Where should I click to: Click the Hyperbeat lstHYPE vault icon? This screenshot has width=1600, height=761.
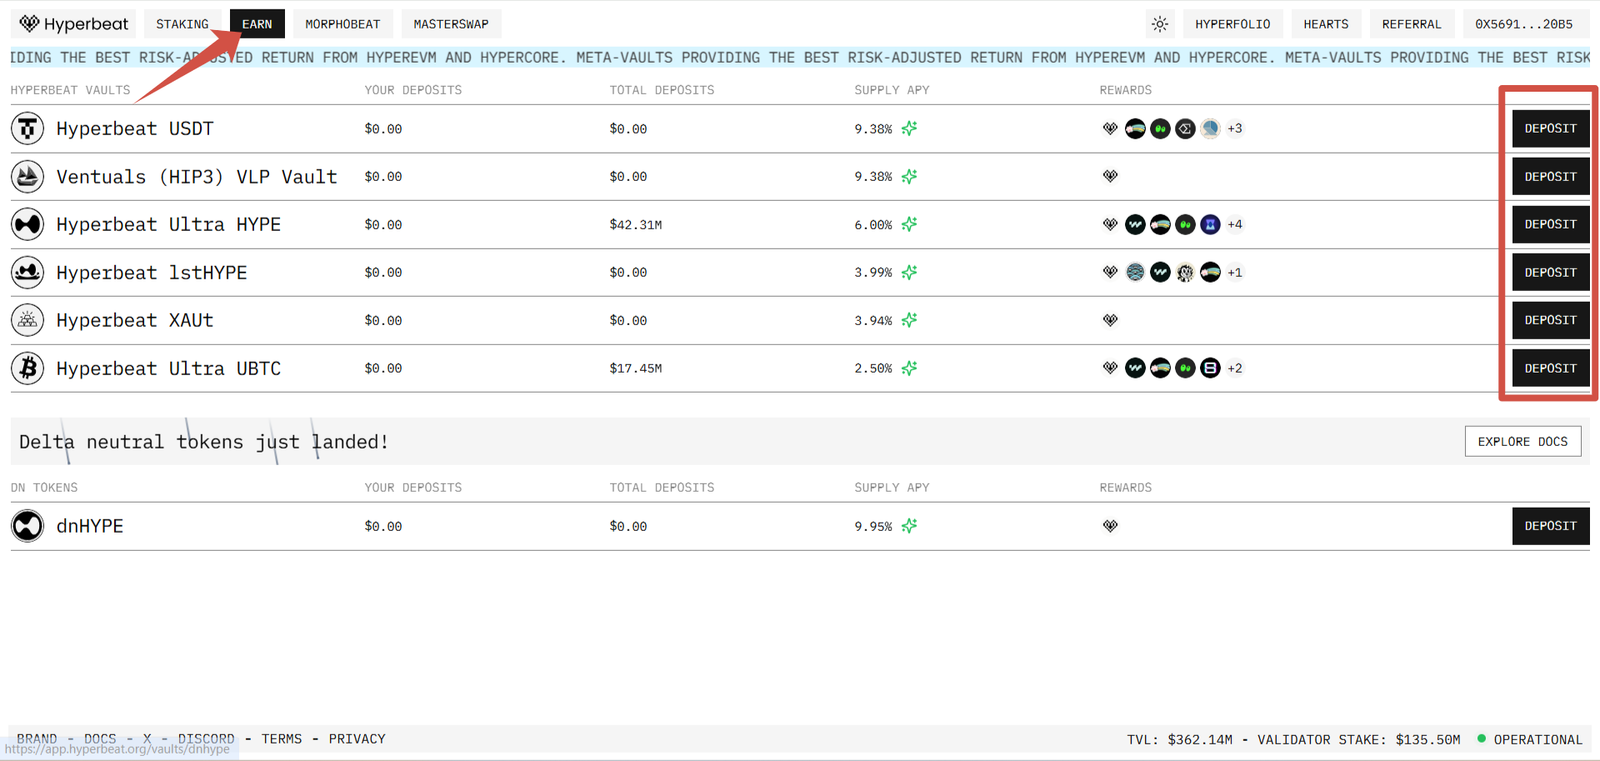28,272
